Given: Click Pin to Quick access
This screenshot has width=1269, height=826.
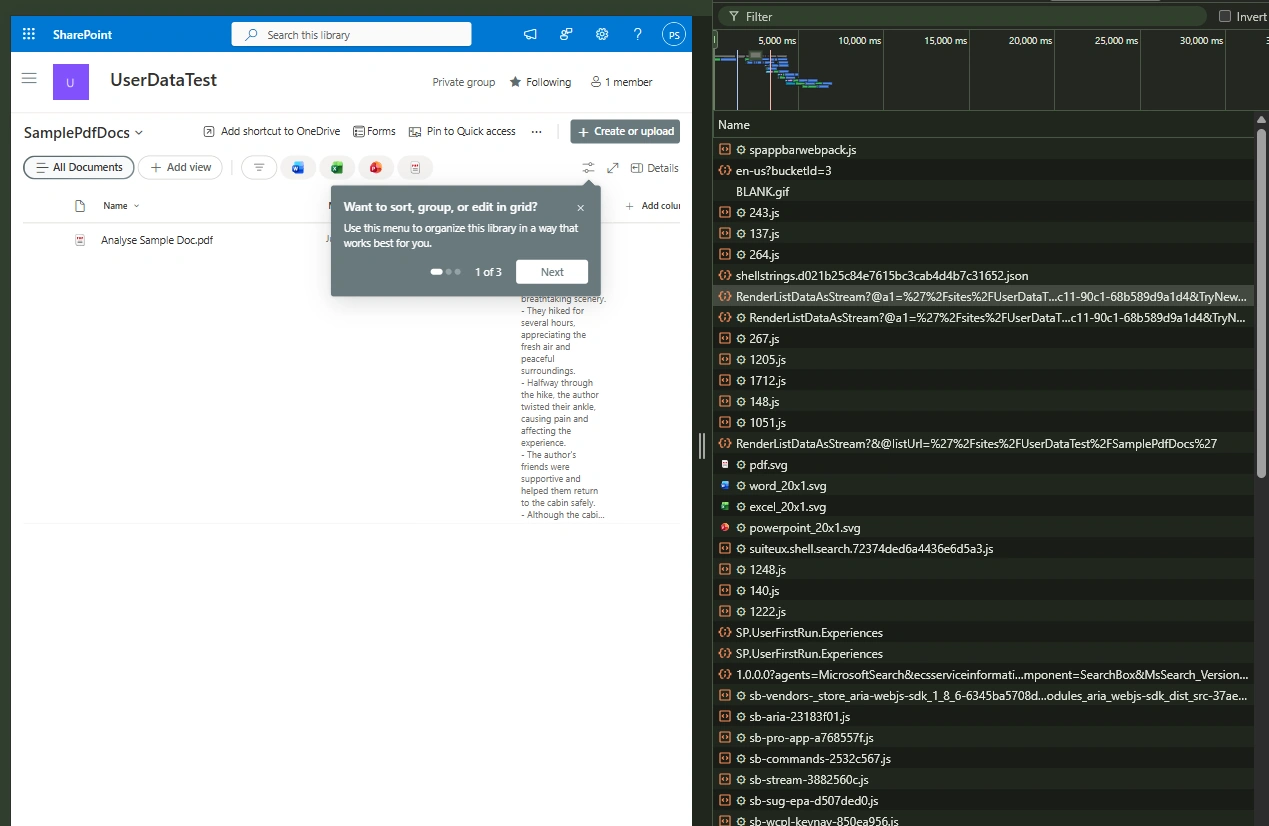Looking at the screenshot, I should pyautogui.click(x=462, y=131).
